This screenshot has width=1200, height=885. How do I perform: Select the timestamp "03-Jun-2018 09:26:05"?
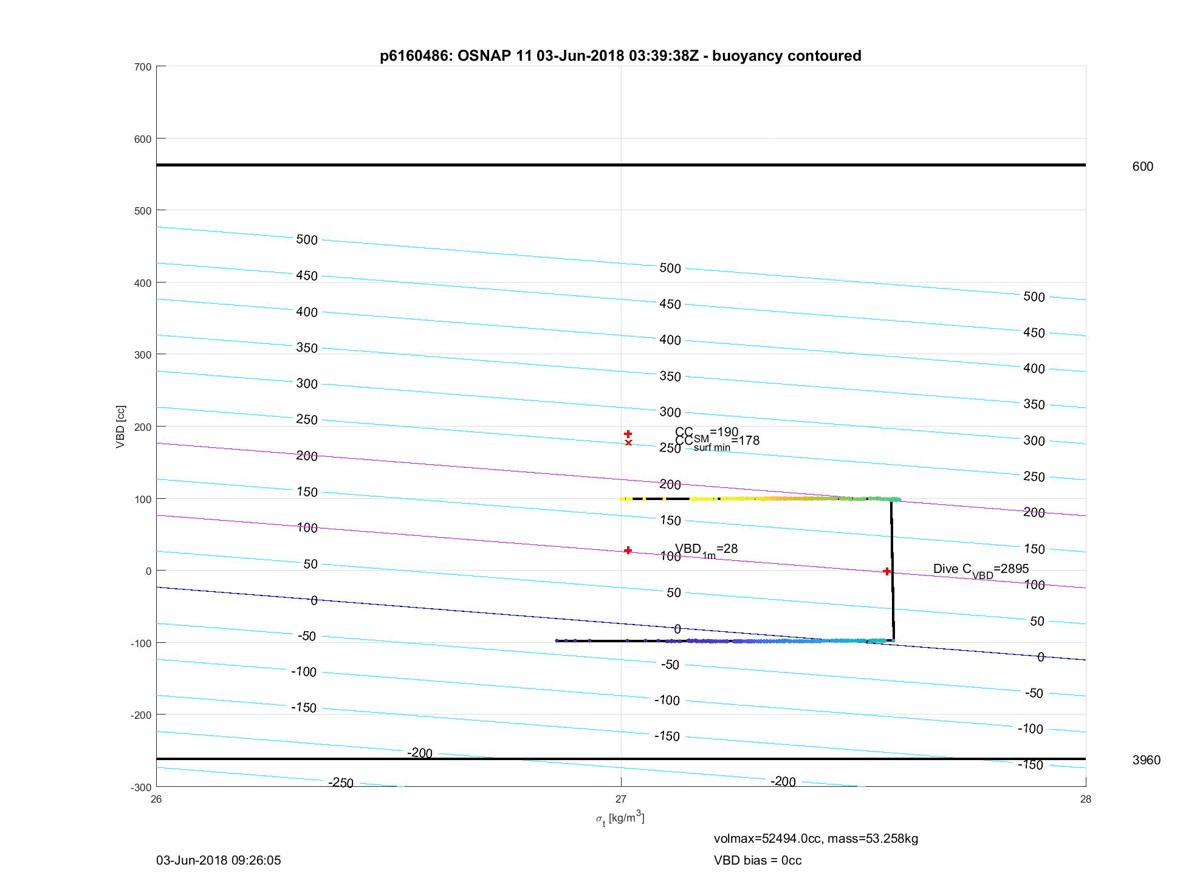click(217, 860)
